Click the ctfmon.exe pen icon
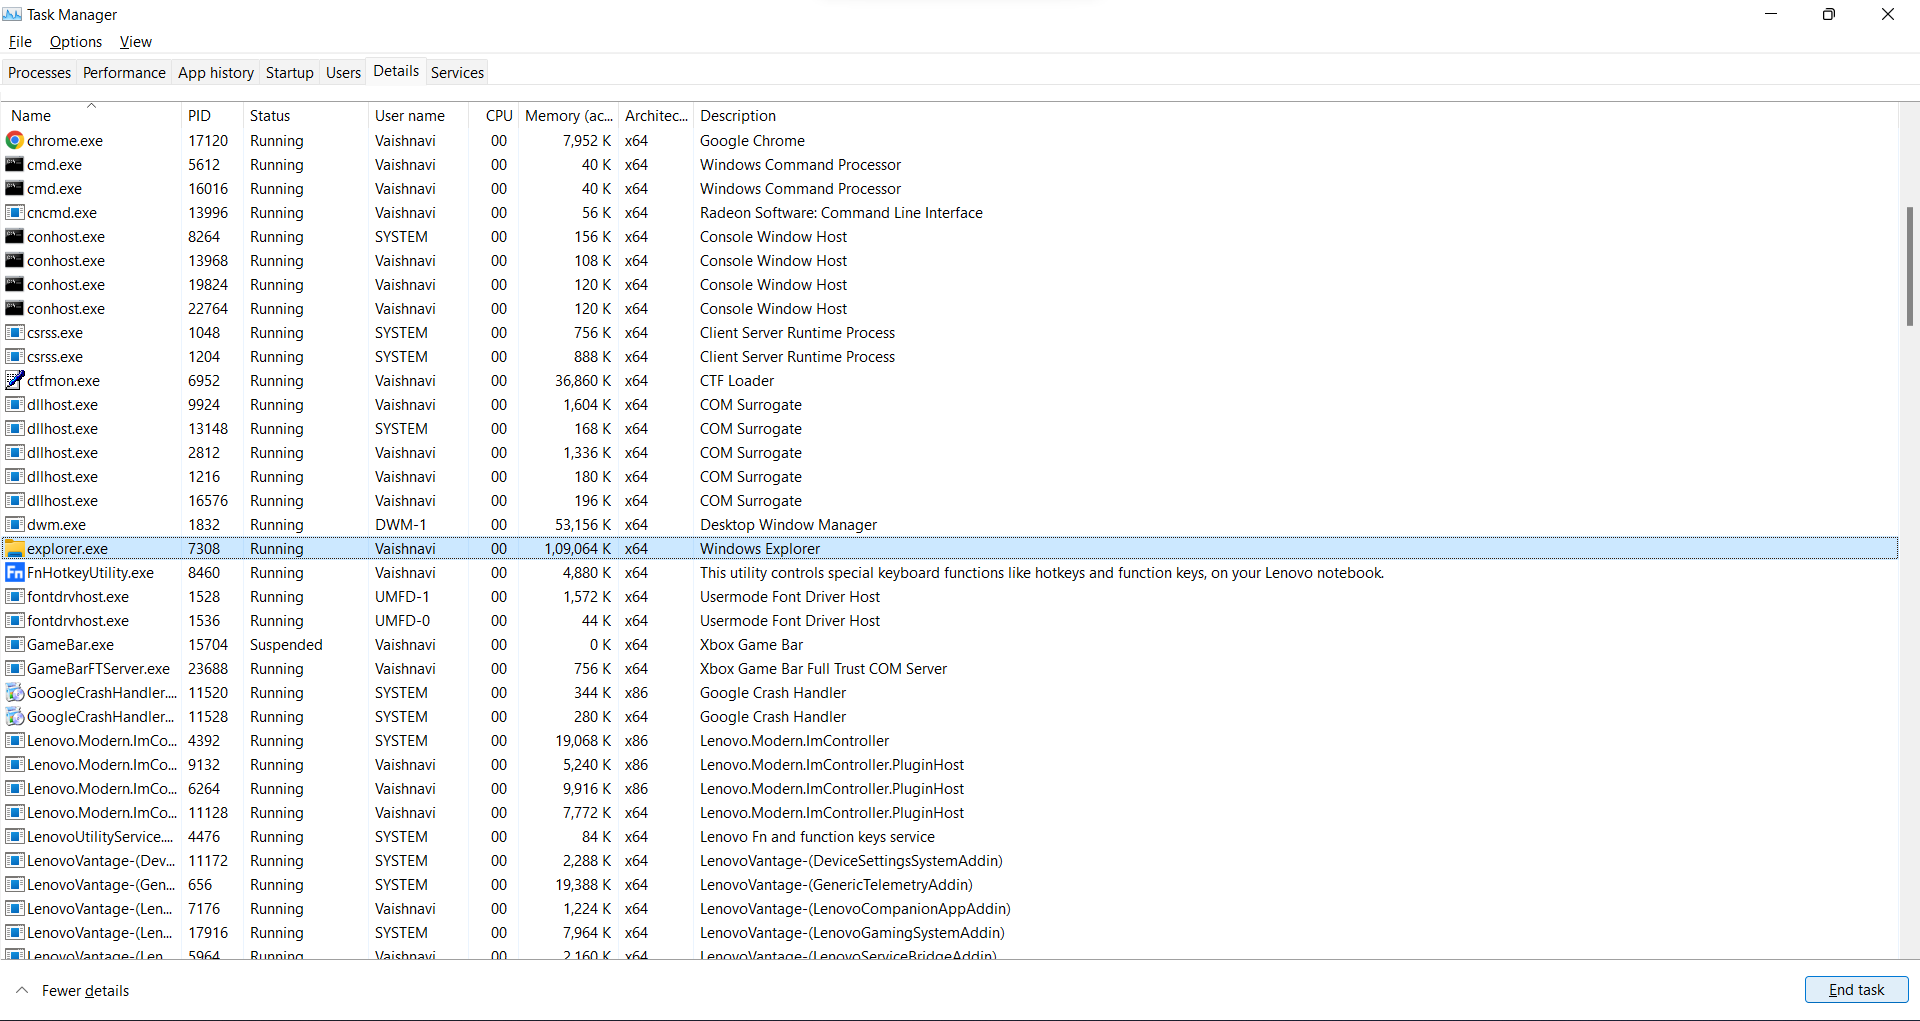 14,381
